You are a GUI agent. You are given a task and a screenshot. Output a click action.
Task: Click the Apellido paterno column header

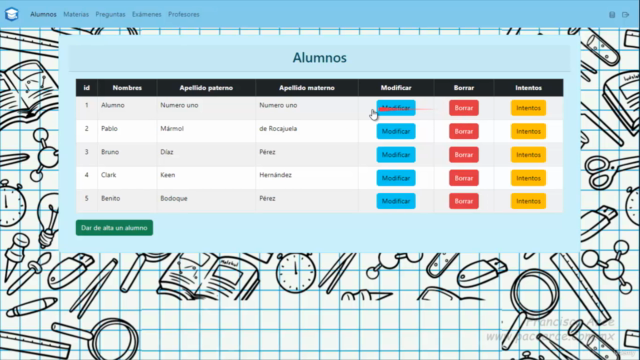click(x=206, y=88)
